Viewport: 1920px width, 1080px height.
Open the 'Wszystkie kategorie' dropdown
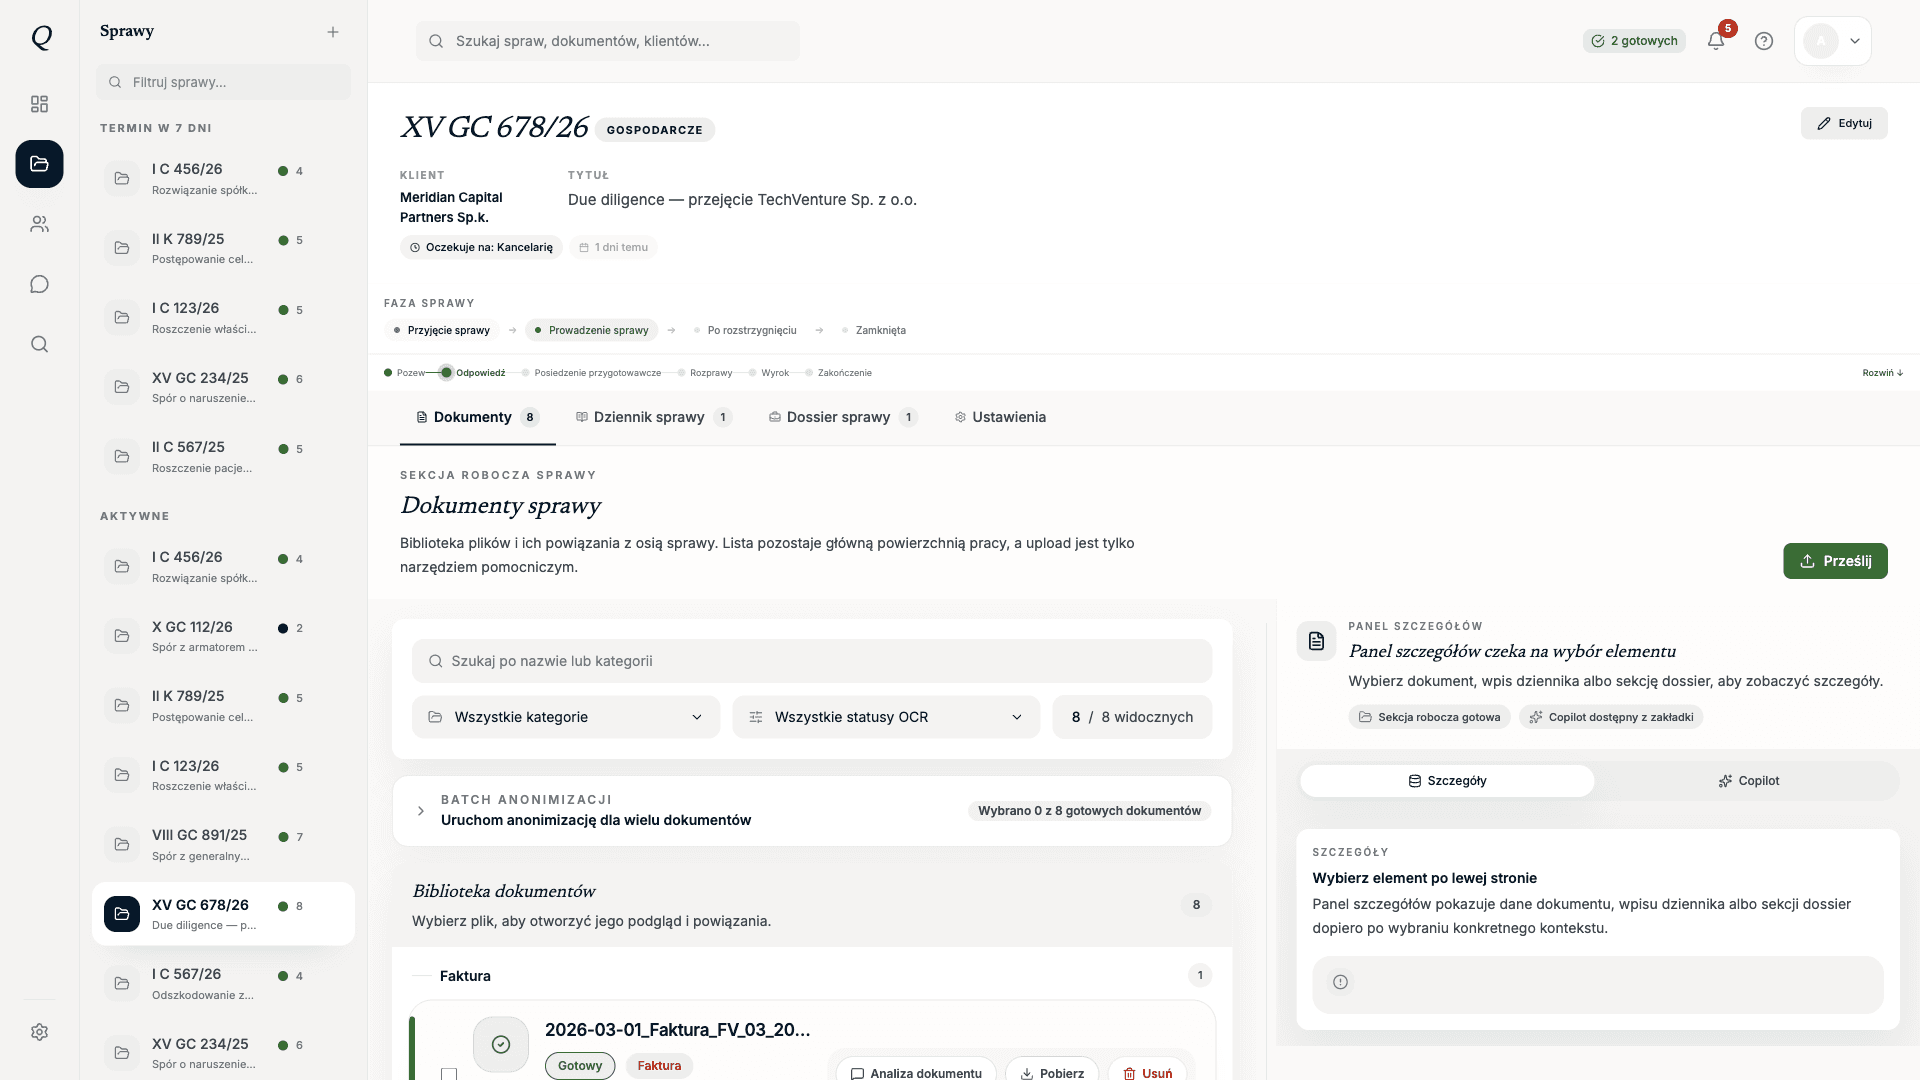tap(565, 716)
